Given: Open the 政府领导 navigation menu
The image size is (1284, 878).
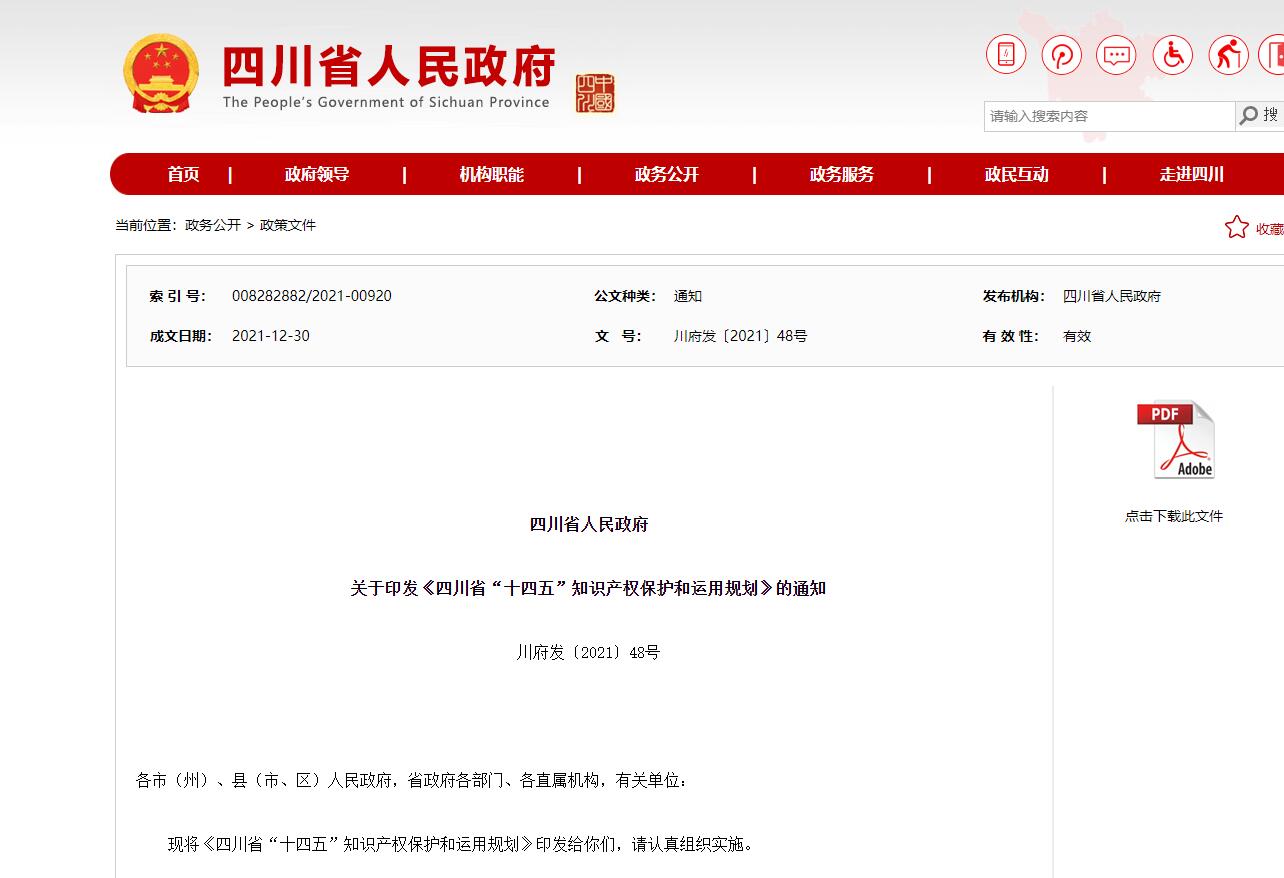Looking at the screenshot, I should point(317,175).
